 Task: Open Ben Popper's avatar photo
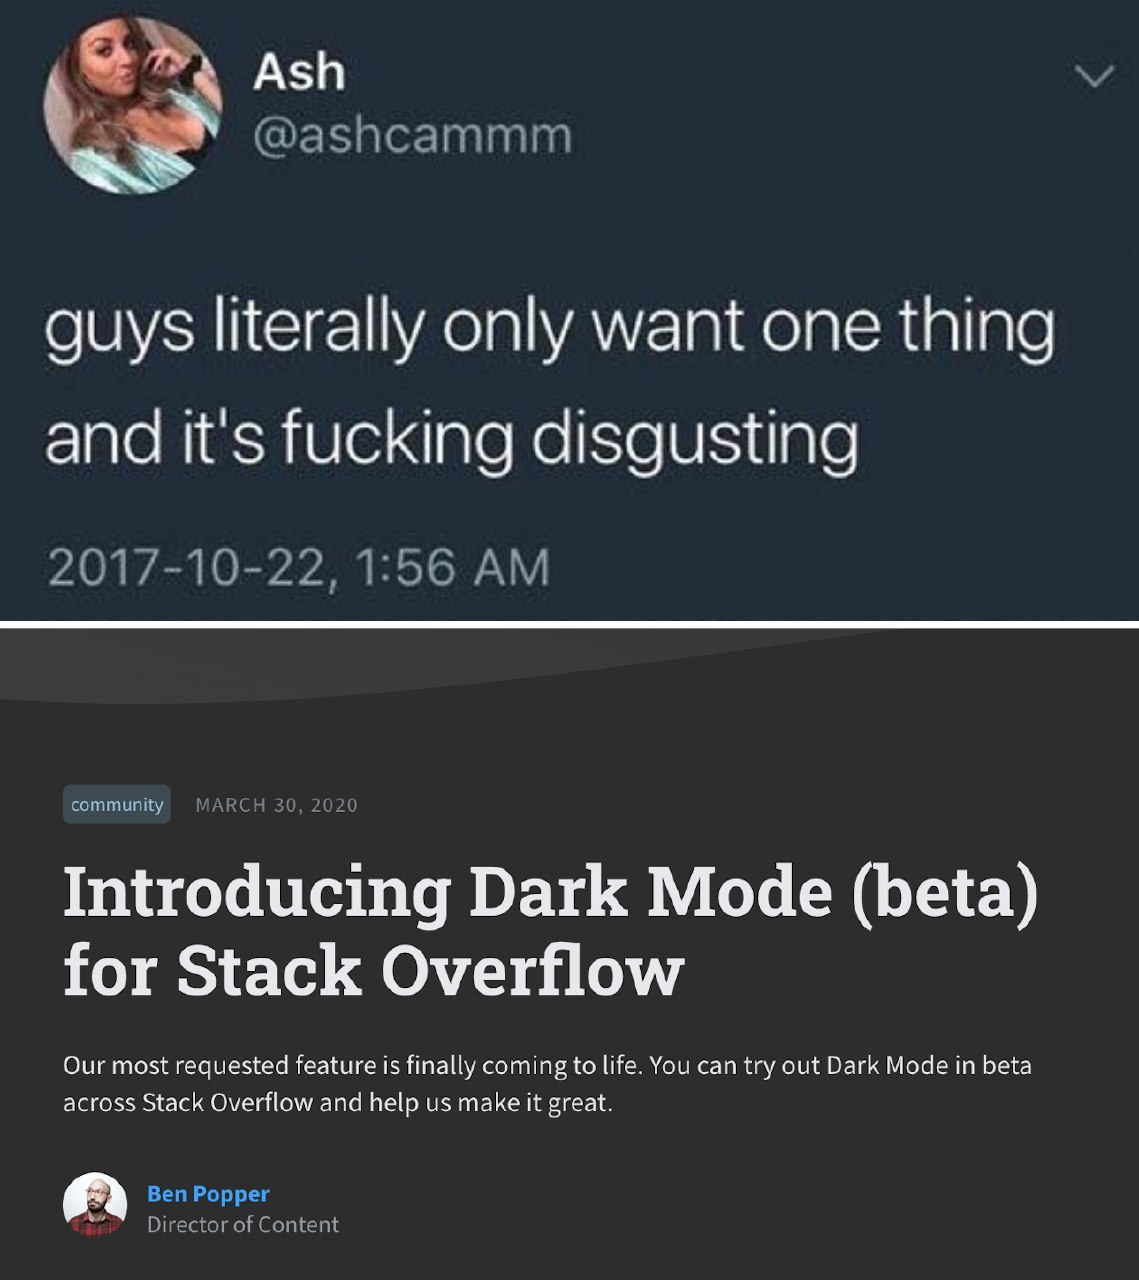point(95,1204)
